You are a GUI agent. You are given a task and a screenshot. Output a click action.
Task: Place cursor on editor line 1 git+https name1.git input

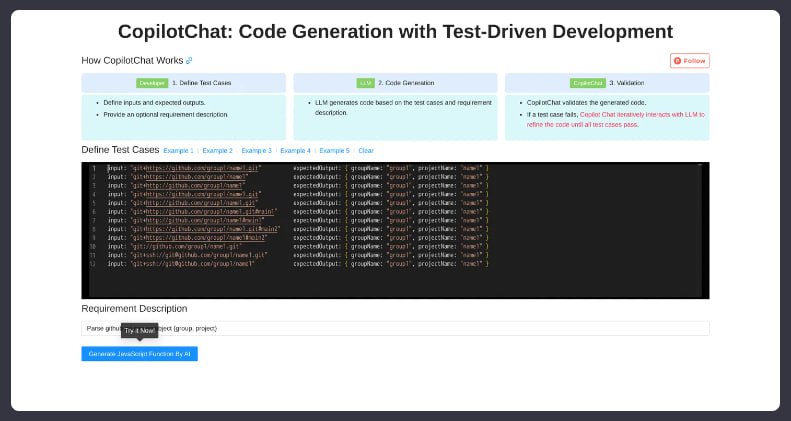click(196, 168)
